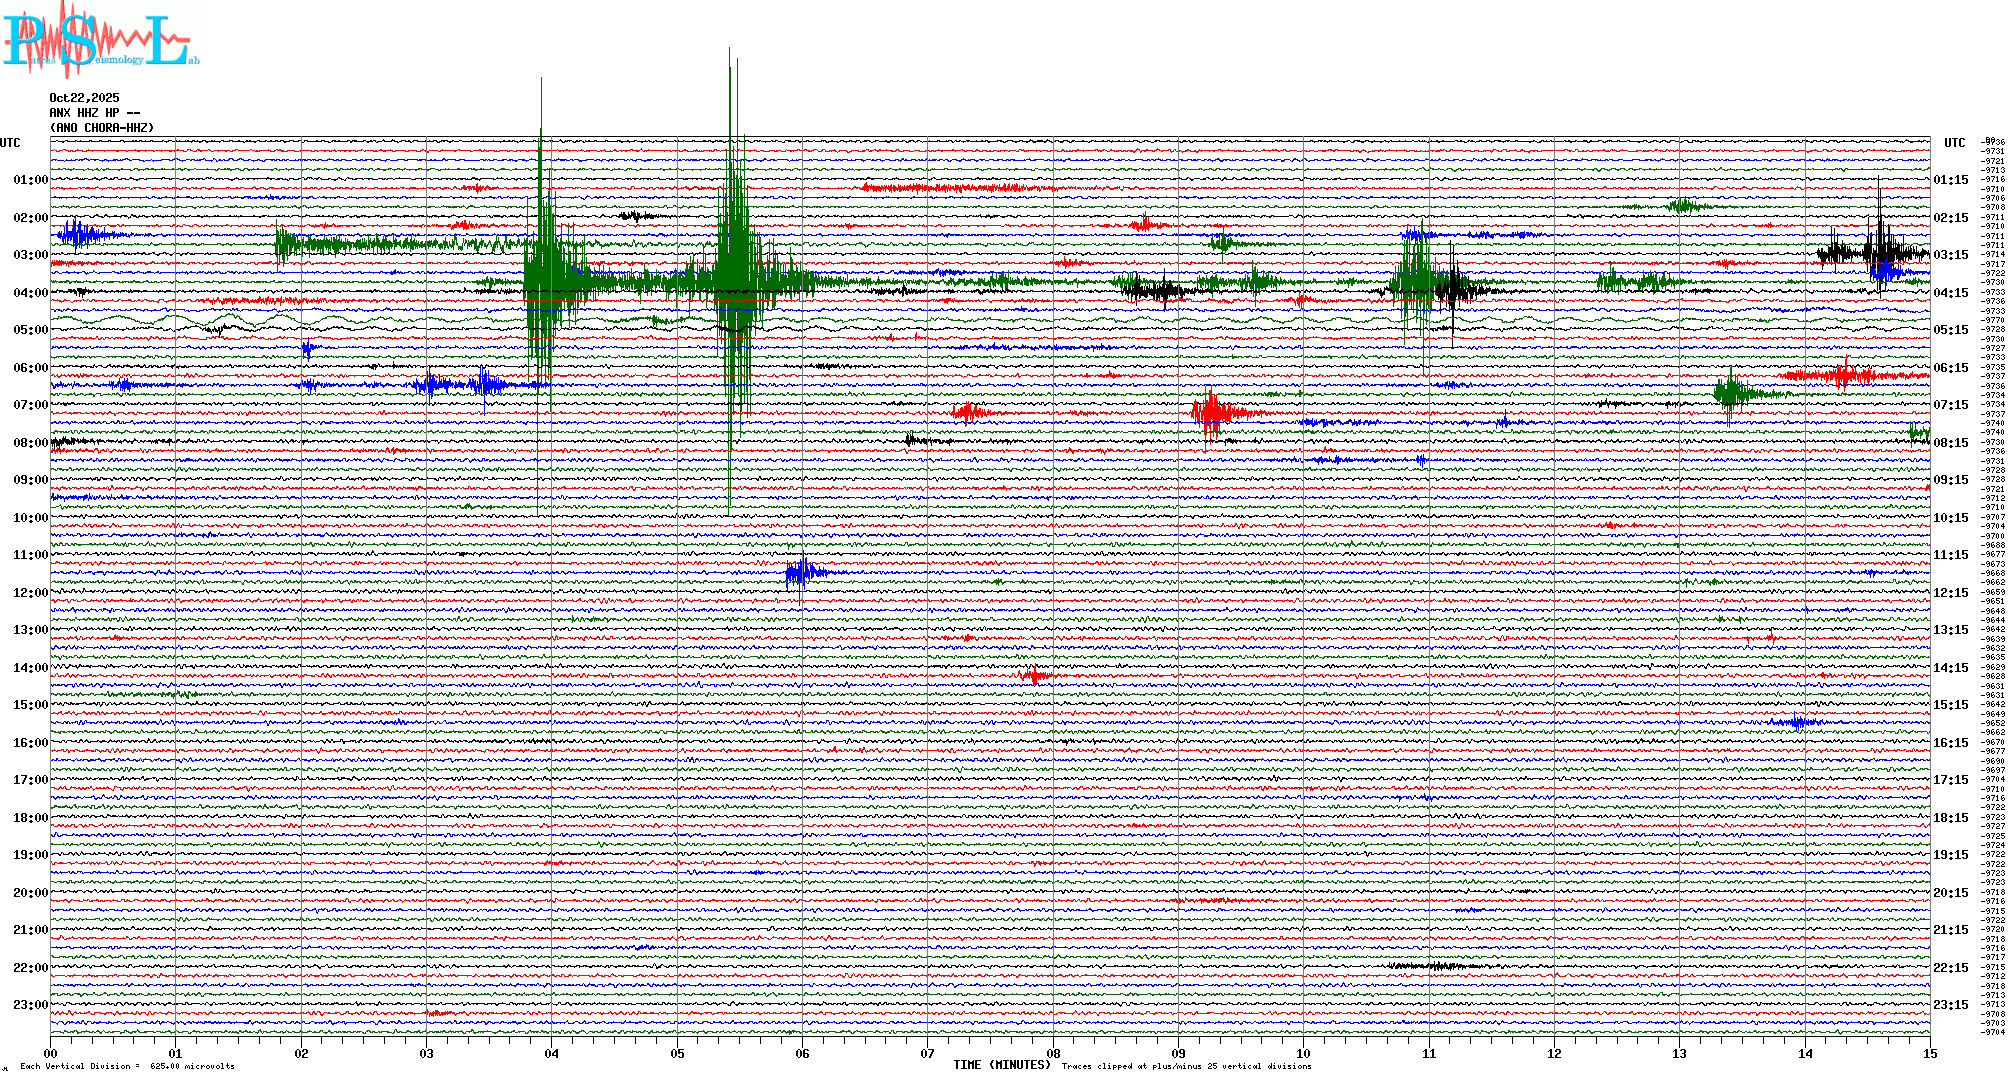Click the TIME (MINUTES) axis title
Image resolution: width=2010 pixels, height=1080 pixels.
pyautogui.click(x=1002, y=1065)
